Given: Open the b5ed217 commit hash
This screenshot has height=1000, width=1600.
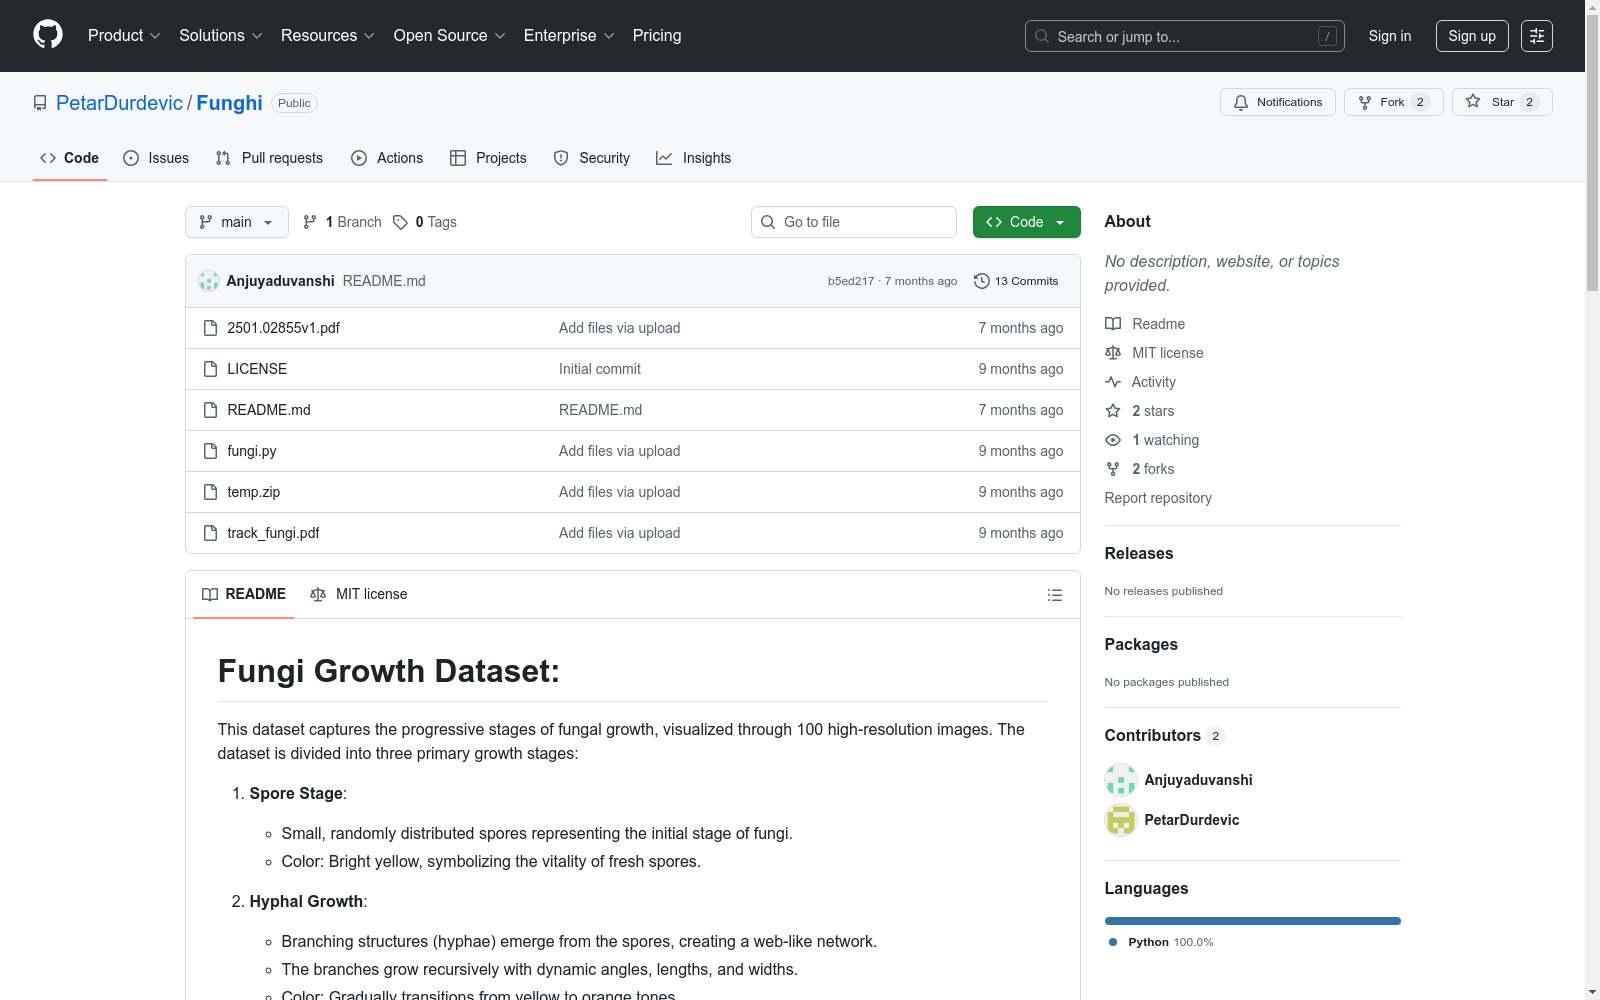Looking at the screenshot, I should [x=851, y=281].
